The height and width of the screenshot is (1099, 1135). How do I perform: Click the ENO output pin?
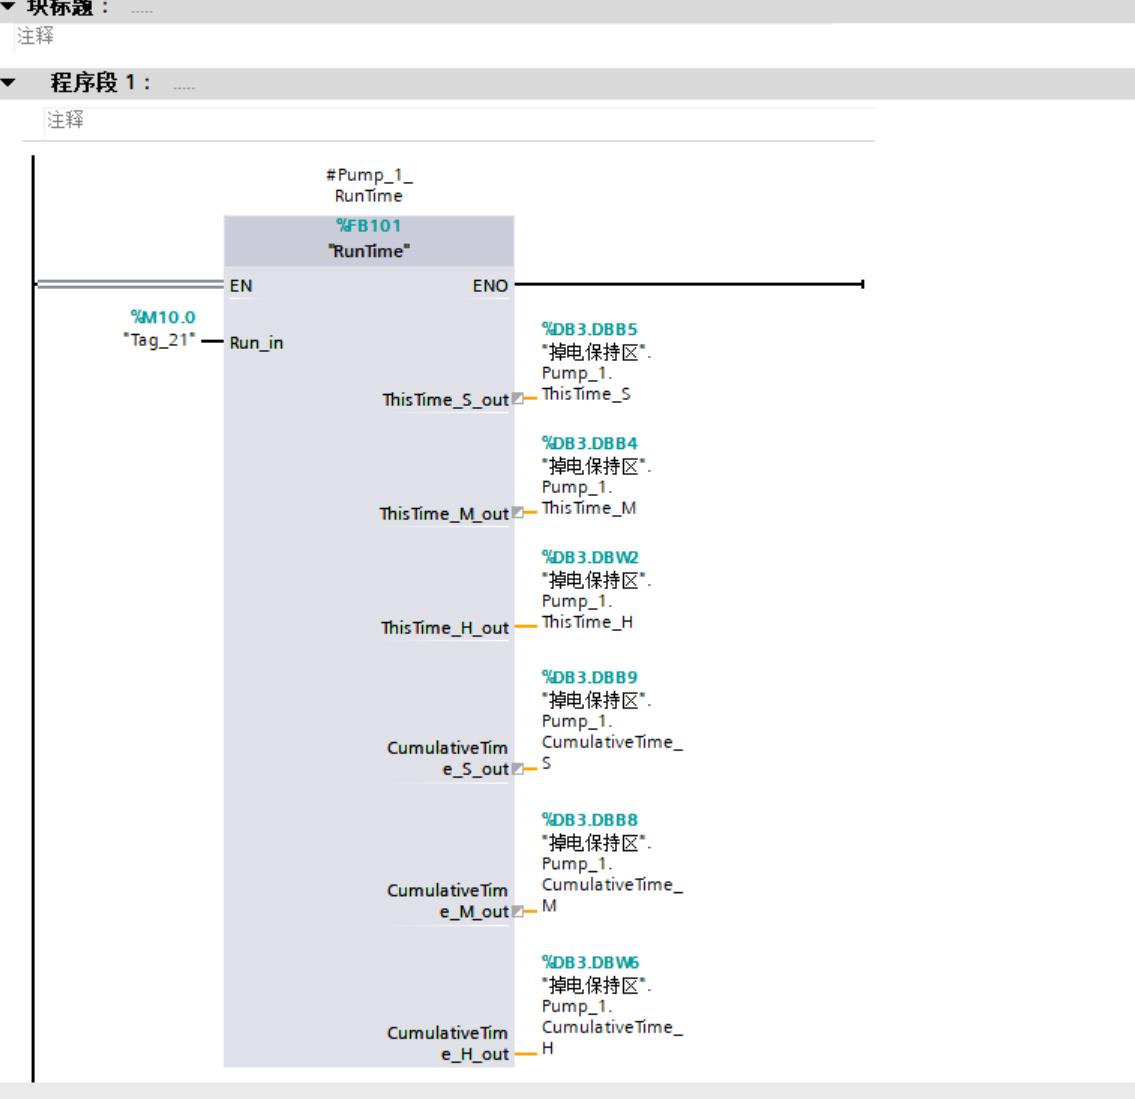point(489,286)
